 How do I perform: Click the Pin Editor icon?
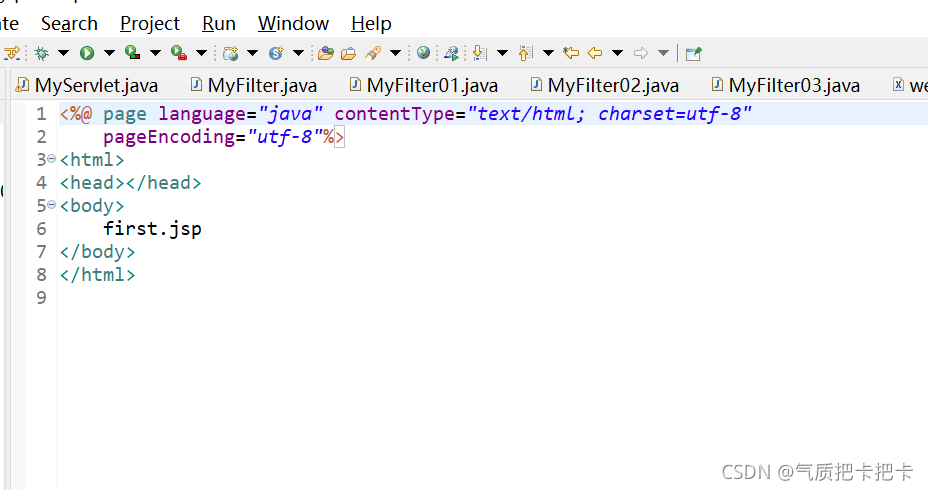(694, 54)
